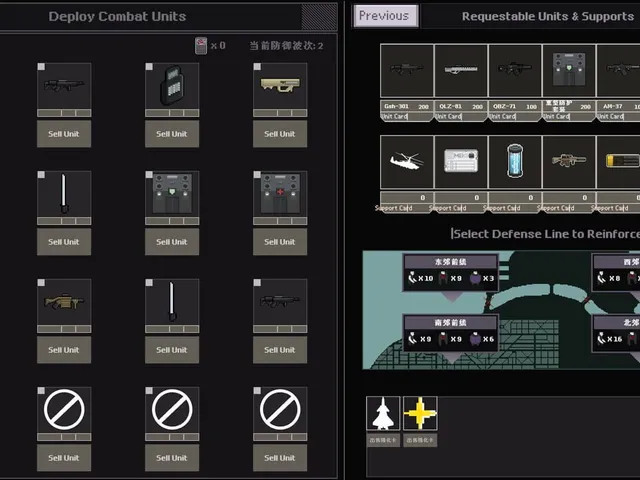
Task: Click the sell button under the yellow cross card
Action: (x=420, y=440)
